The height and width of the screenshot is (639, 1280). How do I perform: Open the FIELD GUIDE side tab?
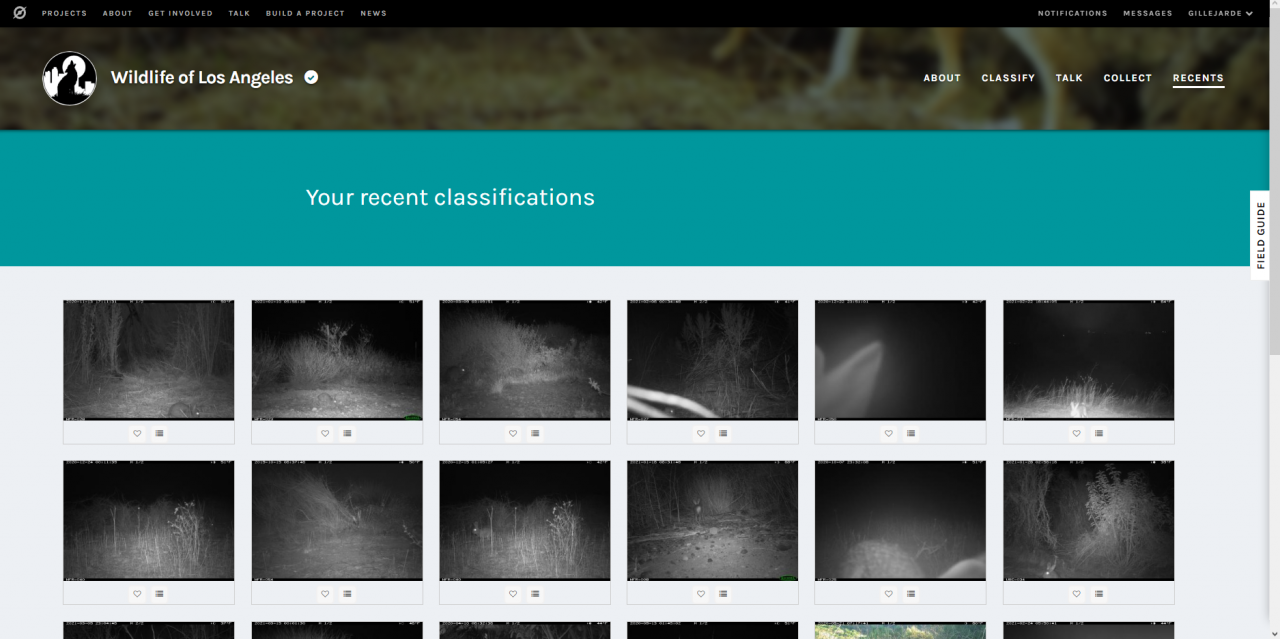click(1260, 235)
